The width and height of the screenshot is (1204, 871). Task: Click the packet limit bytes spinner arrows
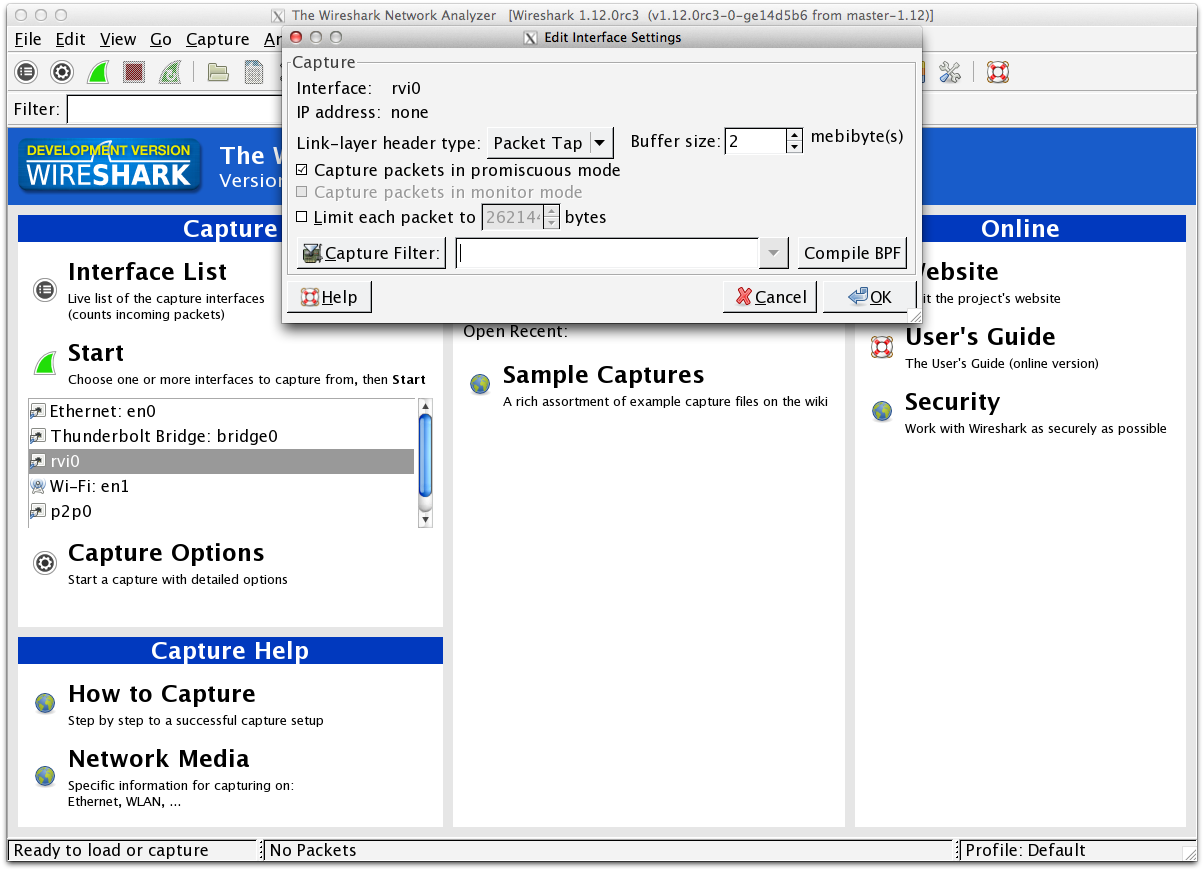click(x=552, y=217)
